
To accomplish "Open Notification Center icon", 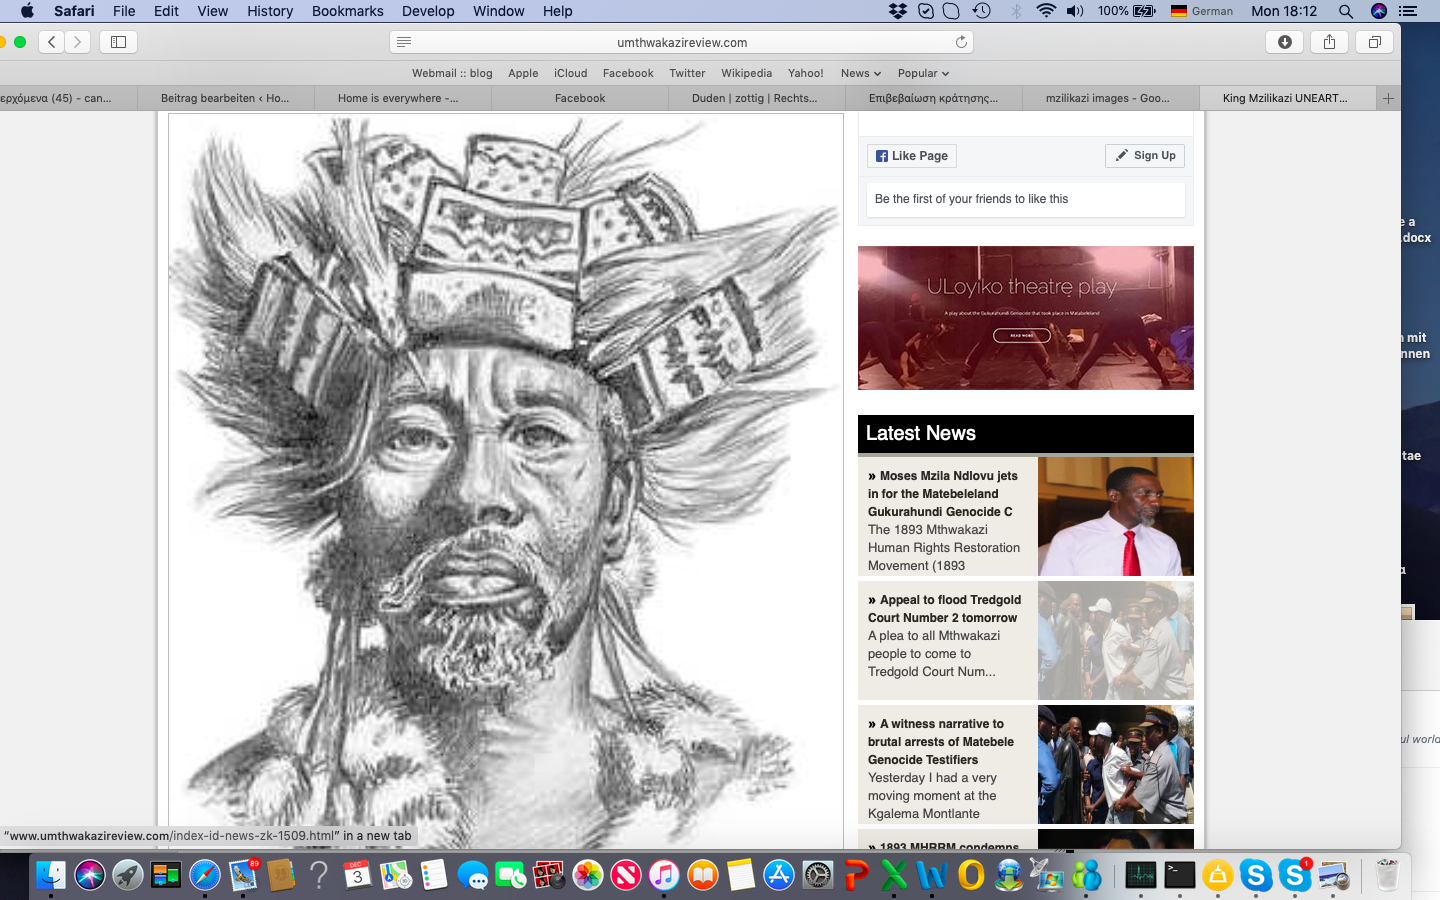I will pyautogui.click(x=1408, y=11).
